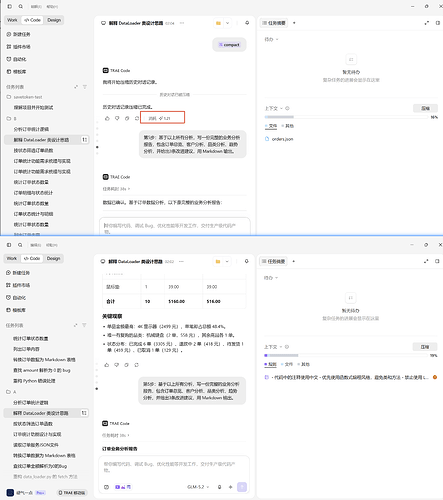This screenshot has height=500, width=443.
Task: Click the thumbs-down icon in the upper window chat
Action: click(117, 118)
